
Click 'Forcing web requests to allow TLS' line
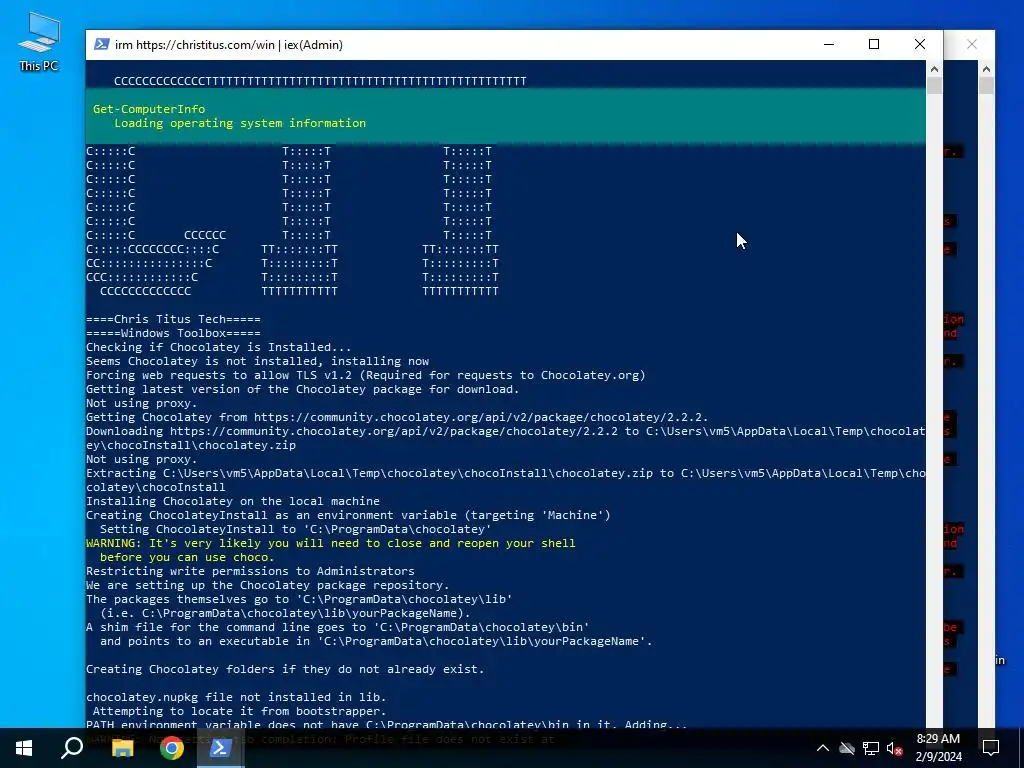click(366, 376)
